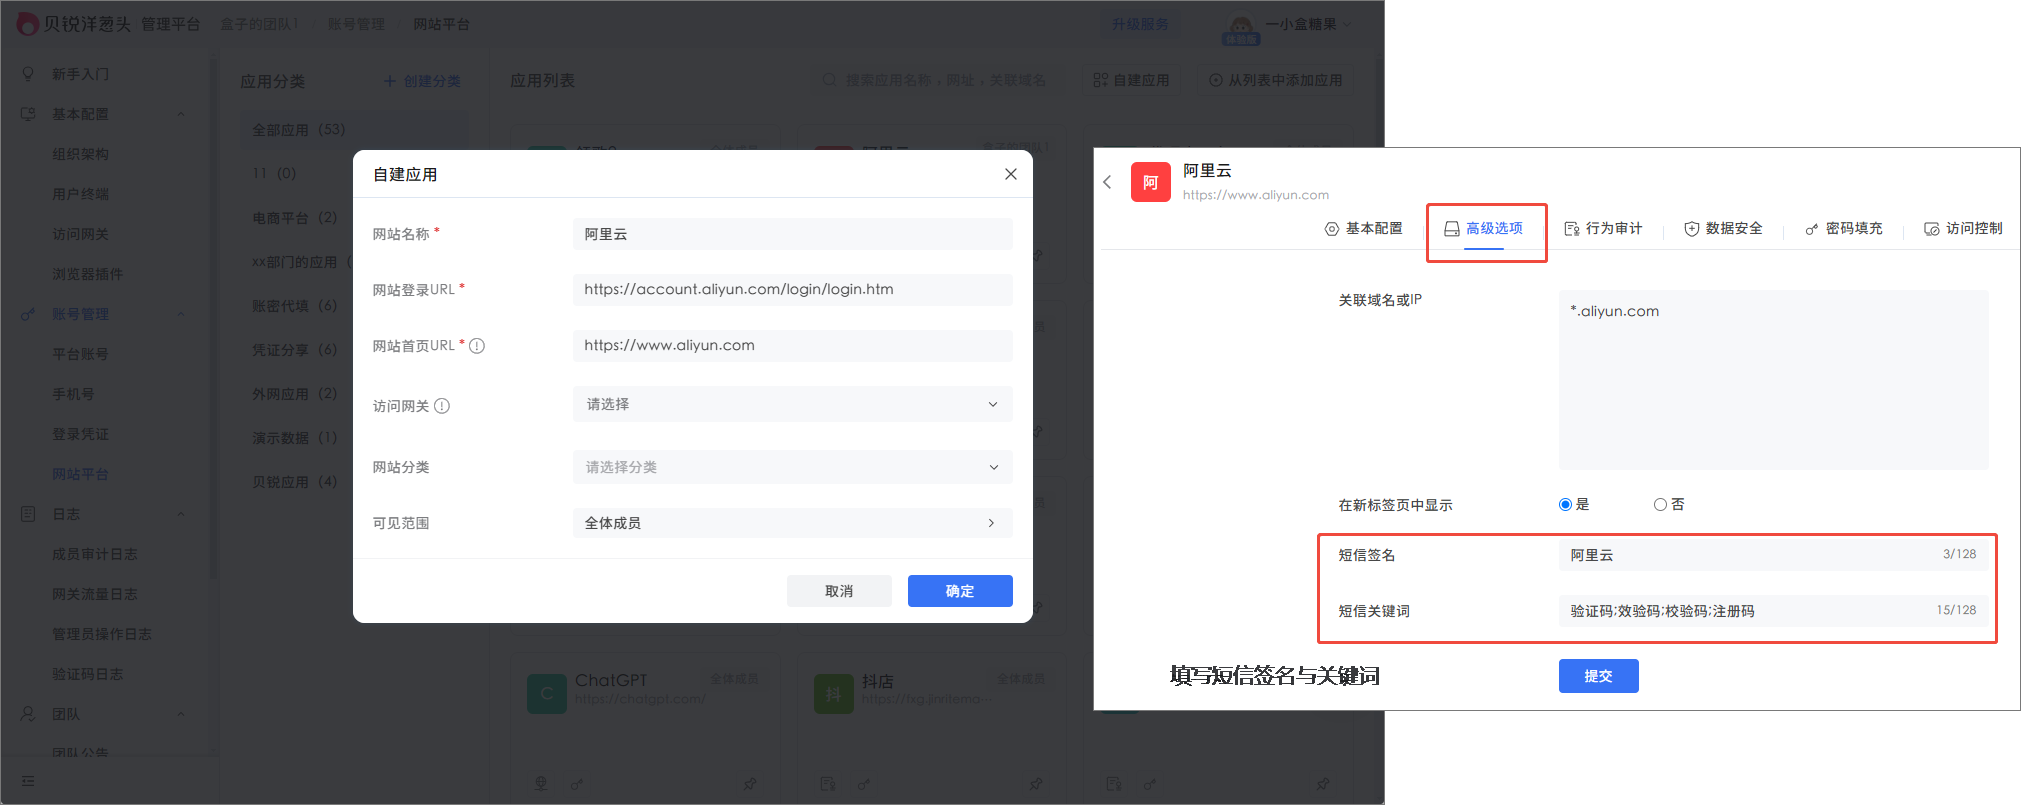Click info icon beside 网站首页URL

pyautogui.click(x=477, y=346)
